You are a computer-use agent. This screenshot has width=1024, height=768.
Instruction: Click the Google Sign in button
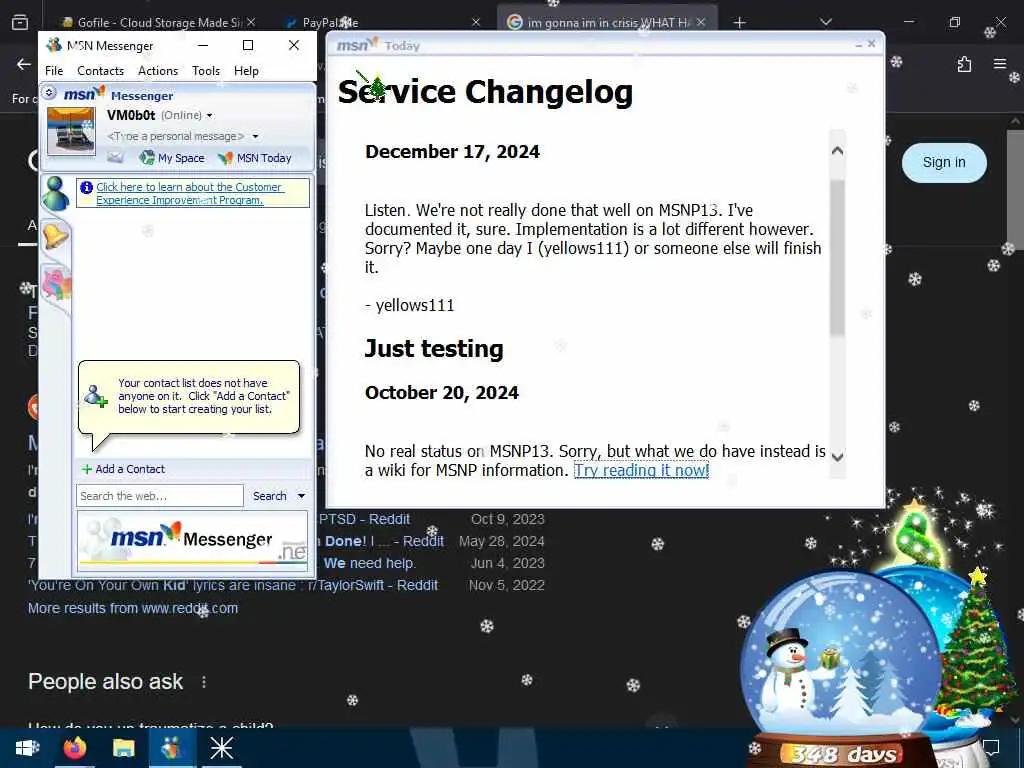(944, 163)
